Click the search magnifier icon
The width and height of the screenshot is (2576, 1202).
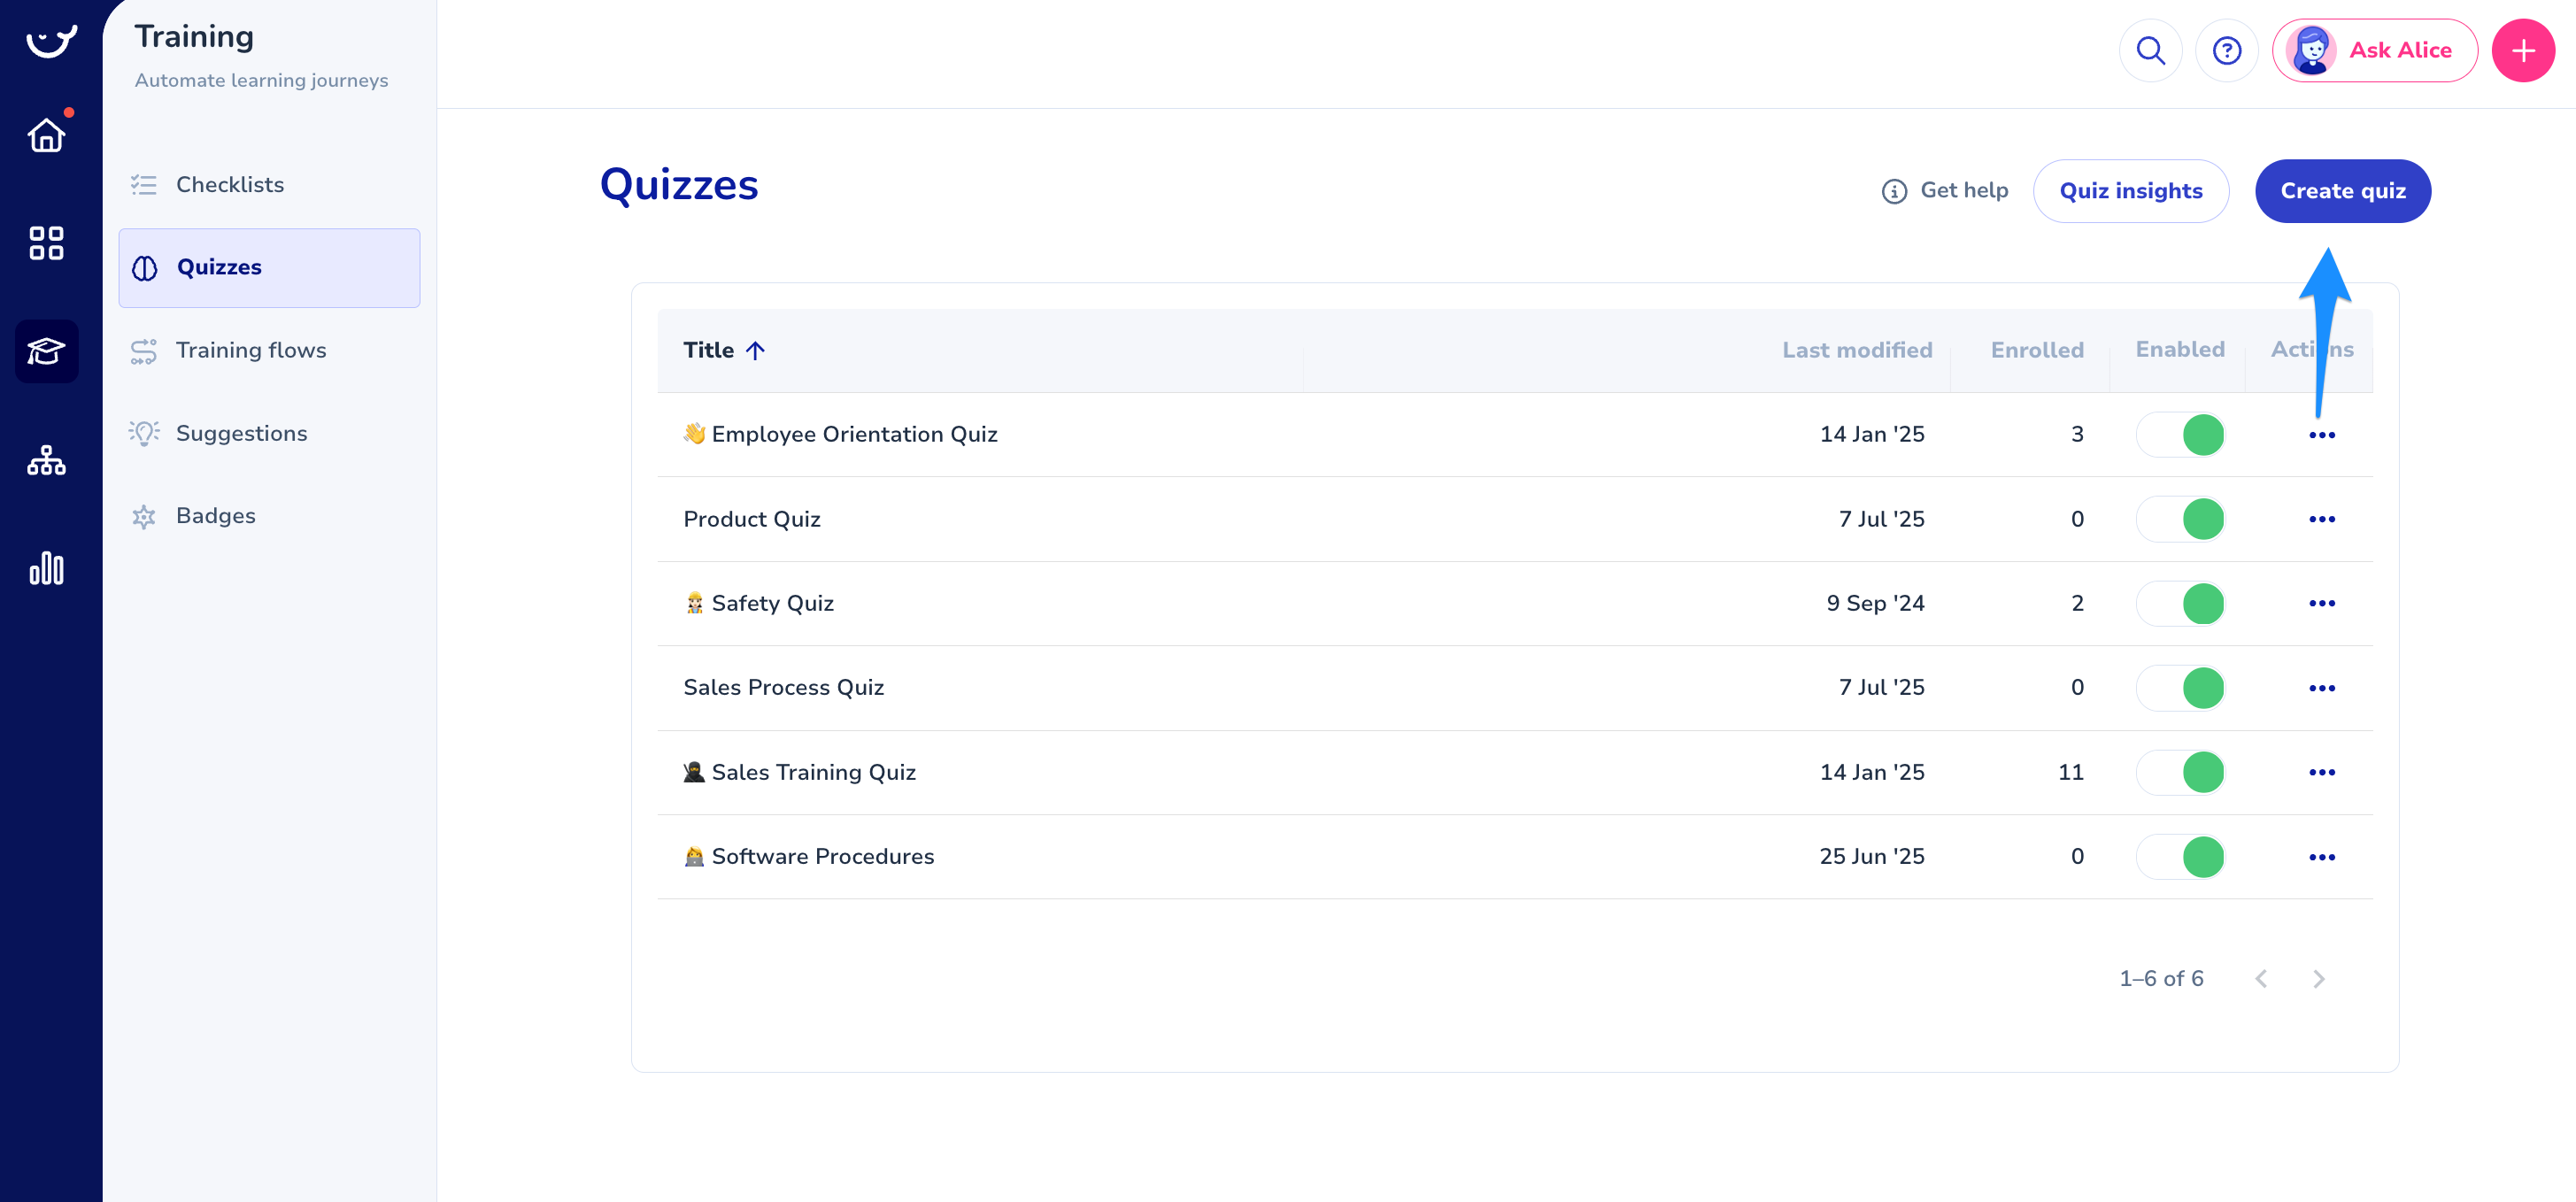point(2150,50)
